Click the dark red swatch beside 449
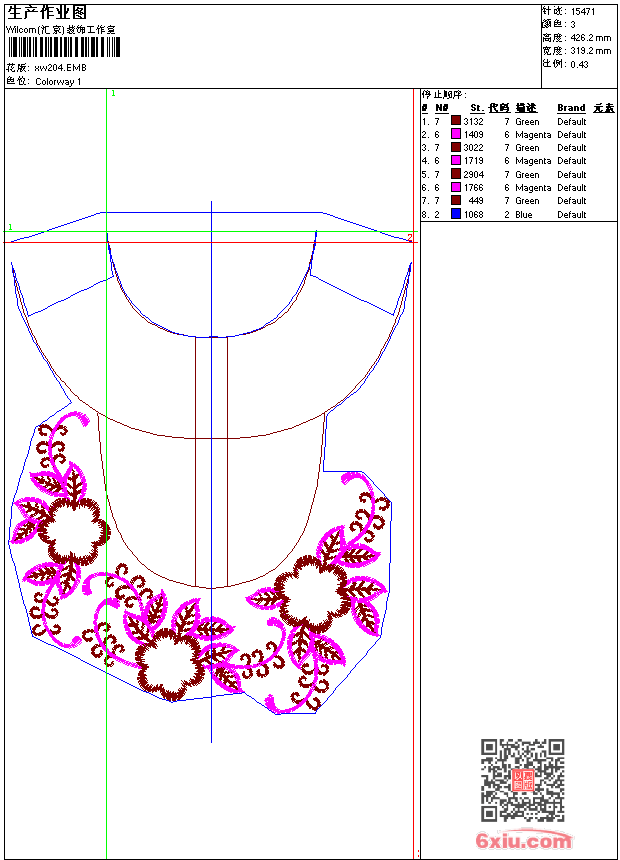Viewport: 620px width, 860px height. click(456, 200)
